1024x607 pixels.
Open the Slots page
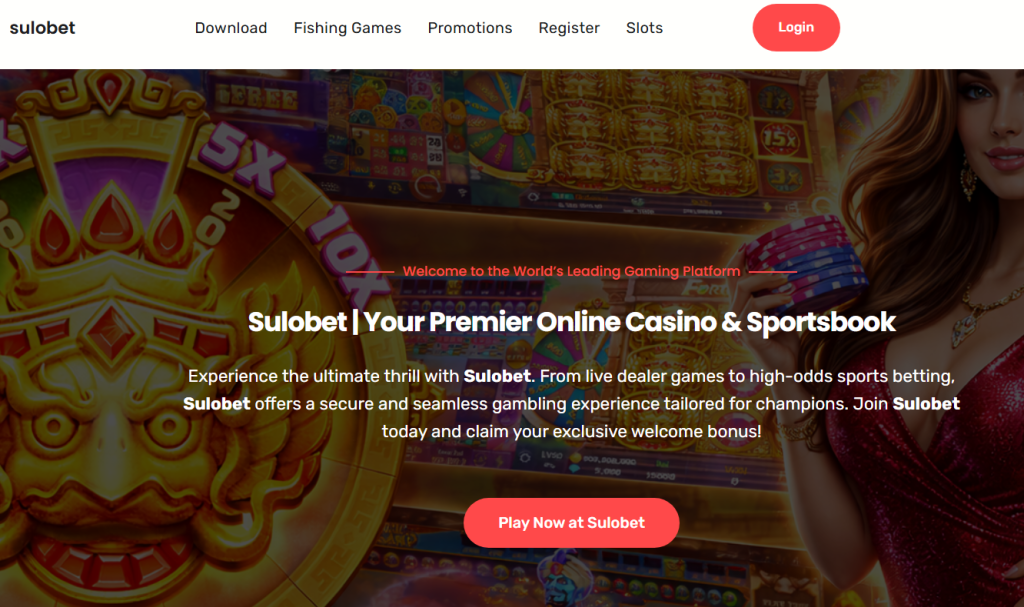(x=644, y=28)
